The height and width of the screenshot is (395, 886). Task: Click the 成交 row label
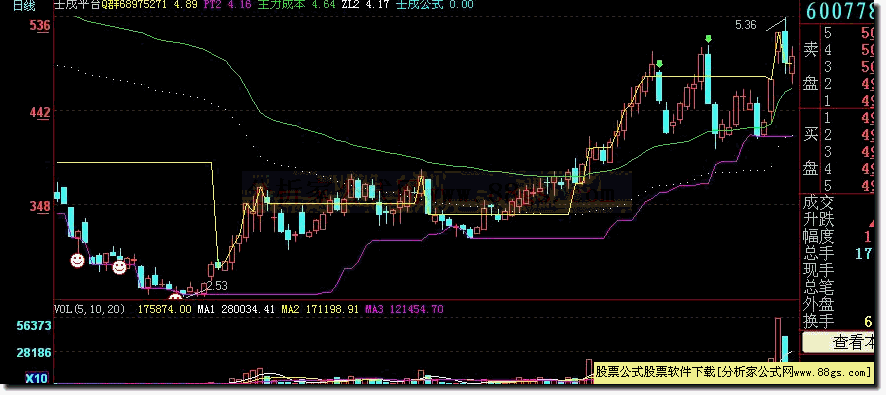click(819, 202)
